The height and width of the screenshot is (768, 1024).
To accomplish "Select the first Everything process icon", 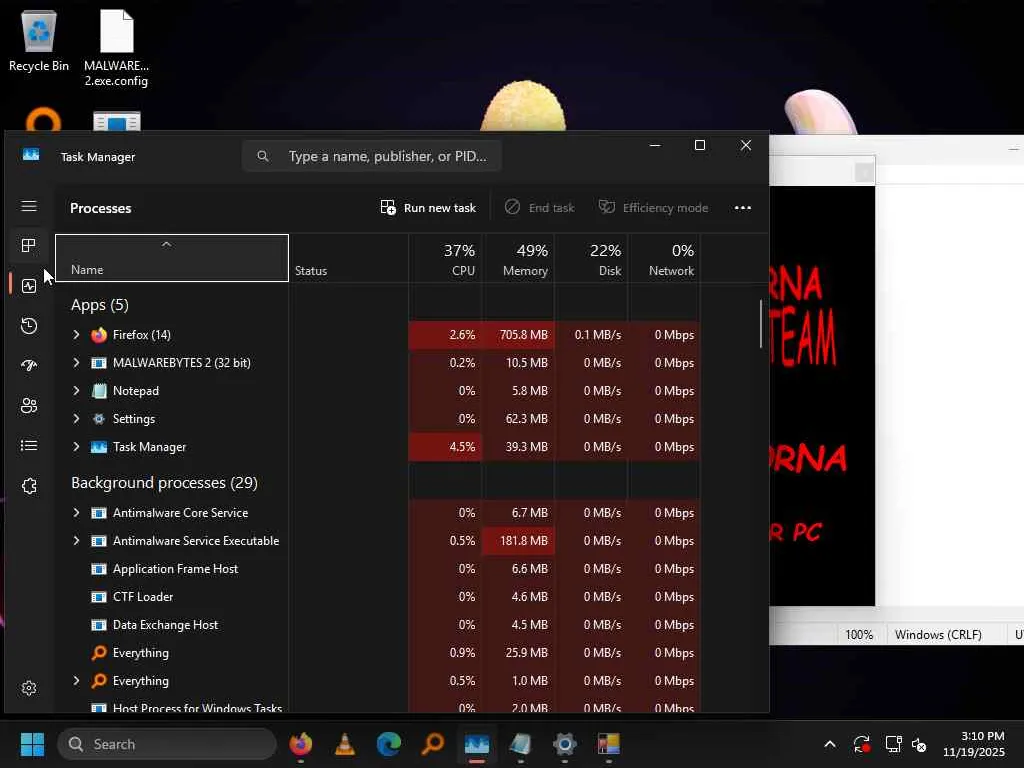I will [99, 652].
